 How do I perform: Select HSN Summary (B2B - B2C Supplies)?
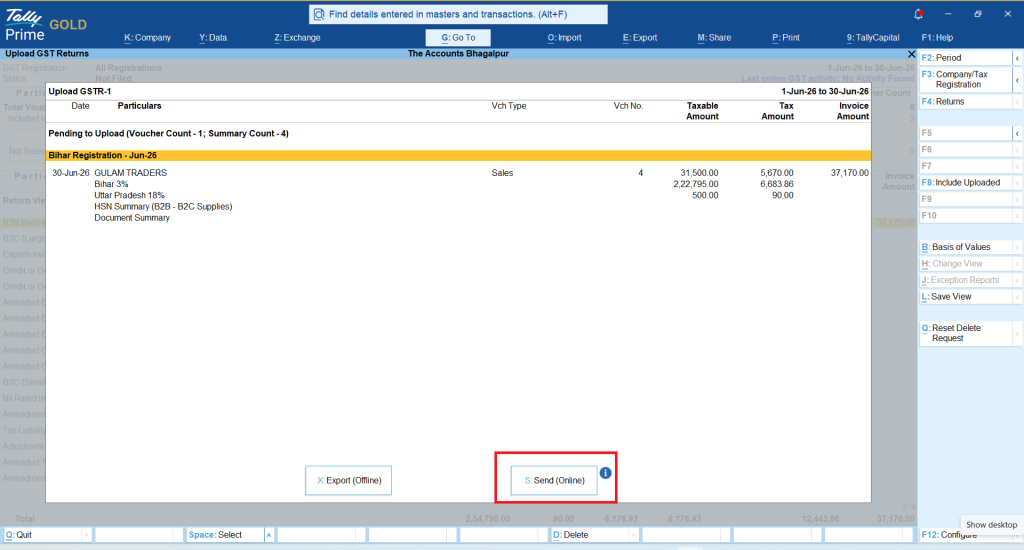(163, 206)
